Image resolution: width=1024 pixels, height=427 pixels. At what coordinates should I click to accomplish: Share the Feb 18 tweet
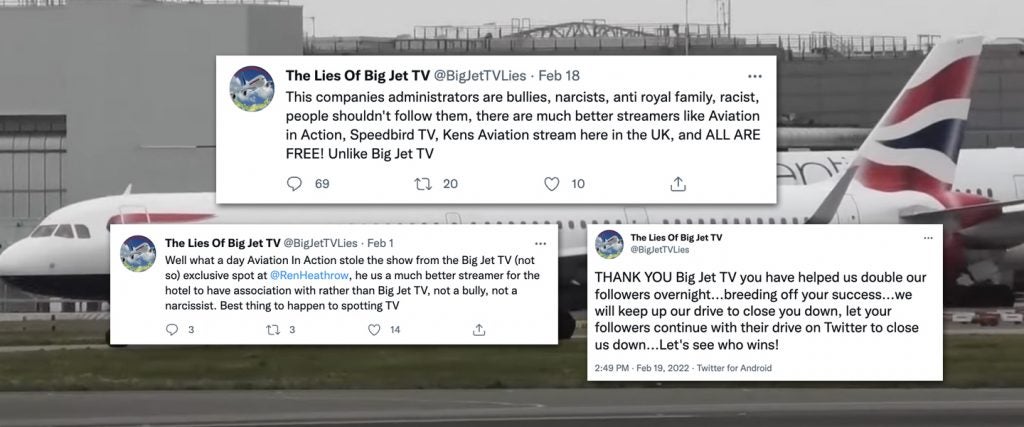pos(679,184)
